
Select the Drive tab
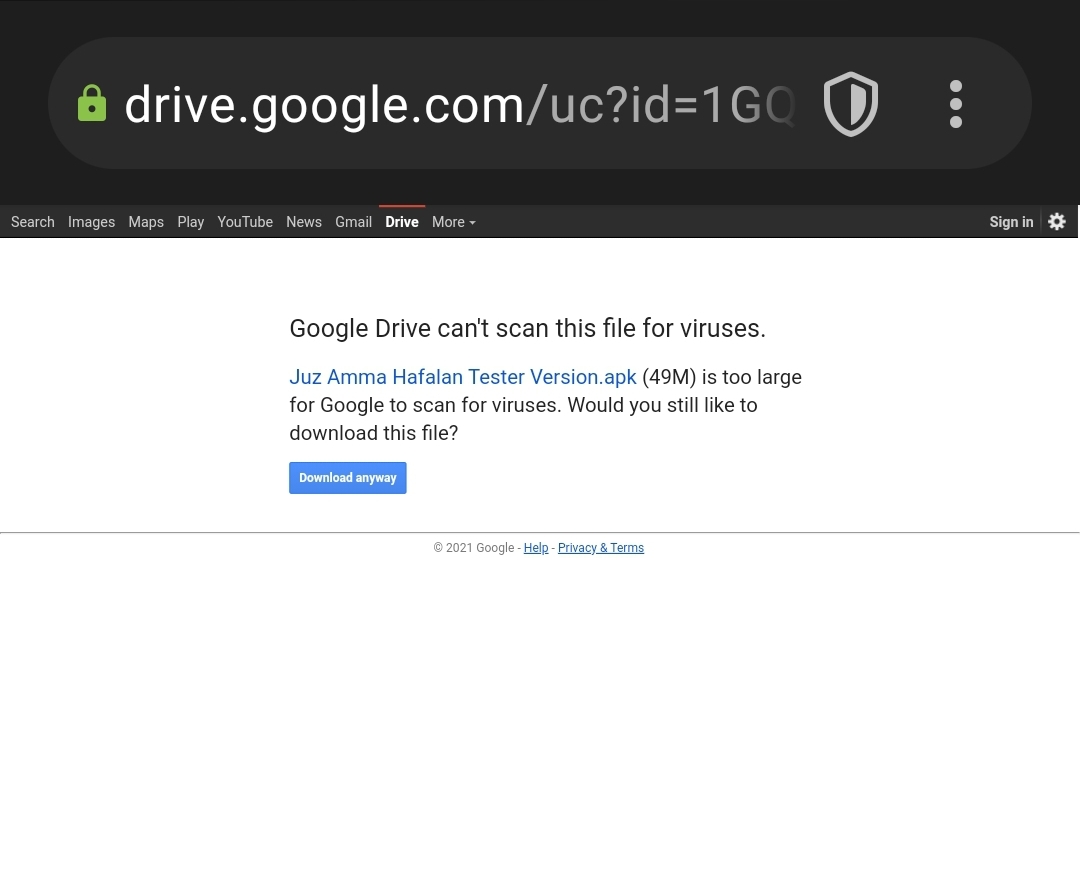click(x=402, y=222)
